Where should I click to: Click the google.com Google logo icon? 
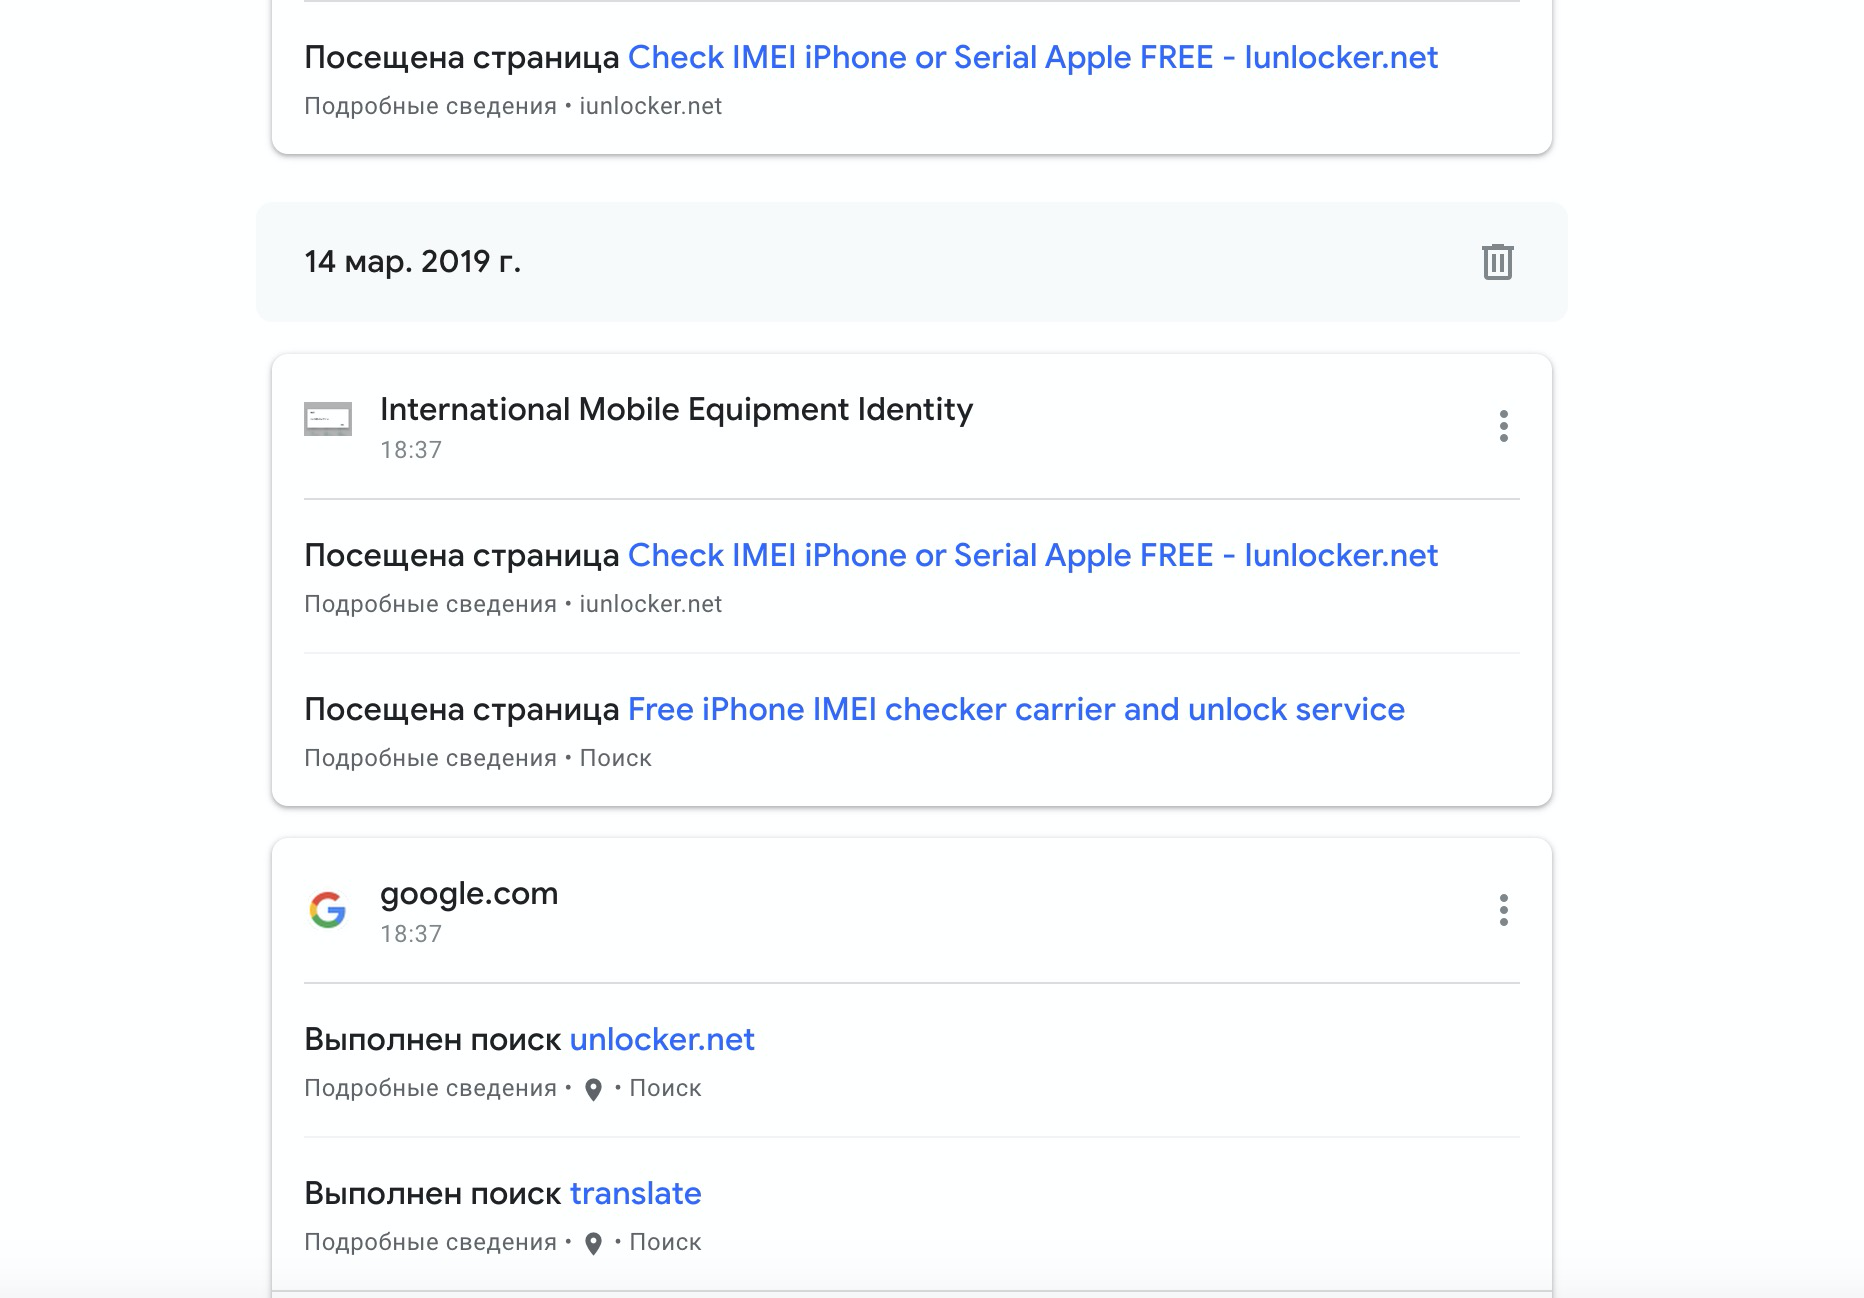[x=328, y=910]
